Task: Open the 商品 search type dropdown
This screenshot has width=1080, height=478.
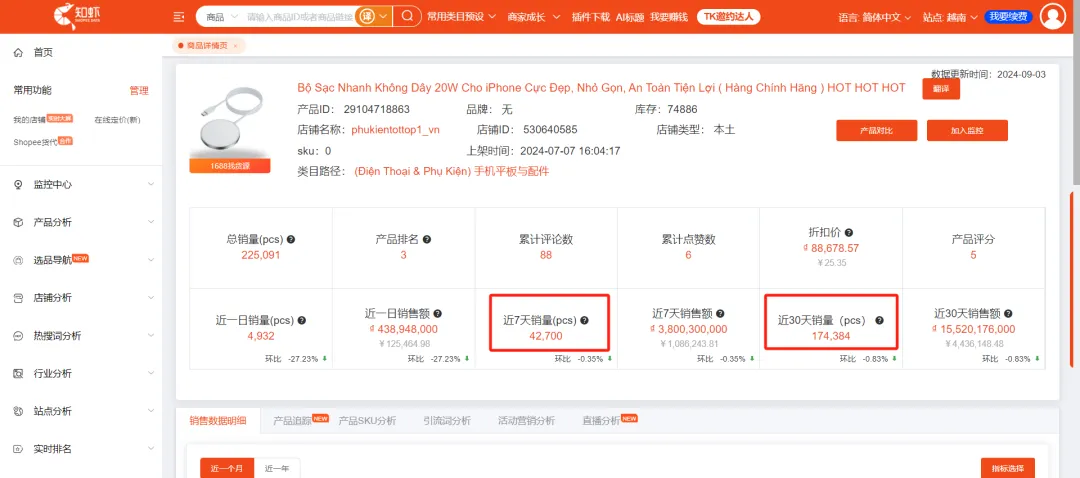Action: (x=221, y=17)
